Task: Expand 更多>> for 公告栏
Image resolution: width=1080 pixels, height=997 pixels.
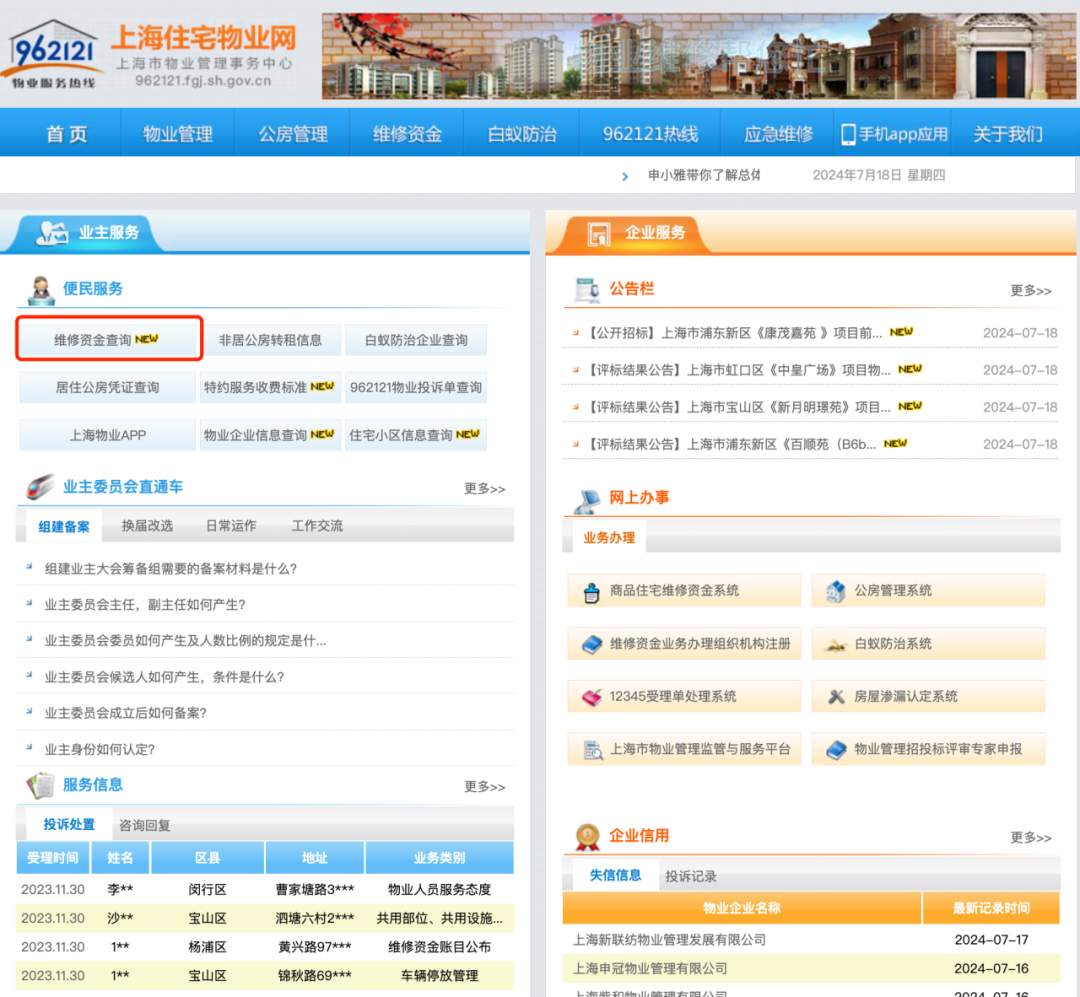Action: pyautogui.click(x=1030, y=291)
